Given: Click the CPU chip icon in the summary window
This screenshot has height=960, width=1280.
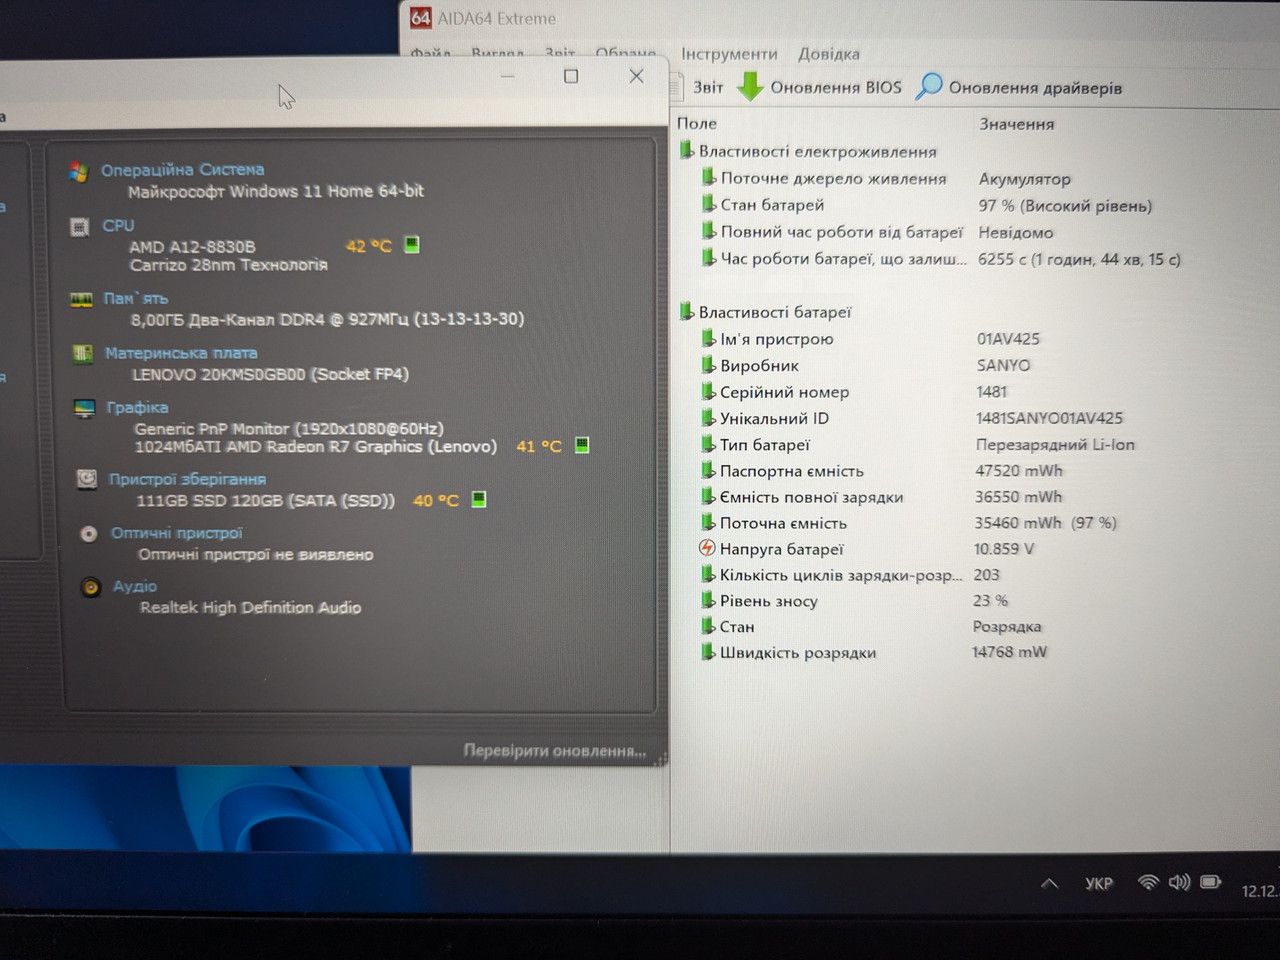Looking at the screenshot, I should click(80, 227).
